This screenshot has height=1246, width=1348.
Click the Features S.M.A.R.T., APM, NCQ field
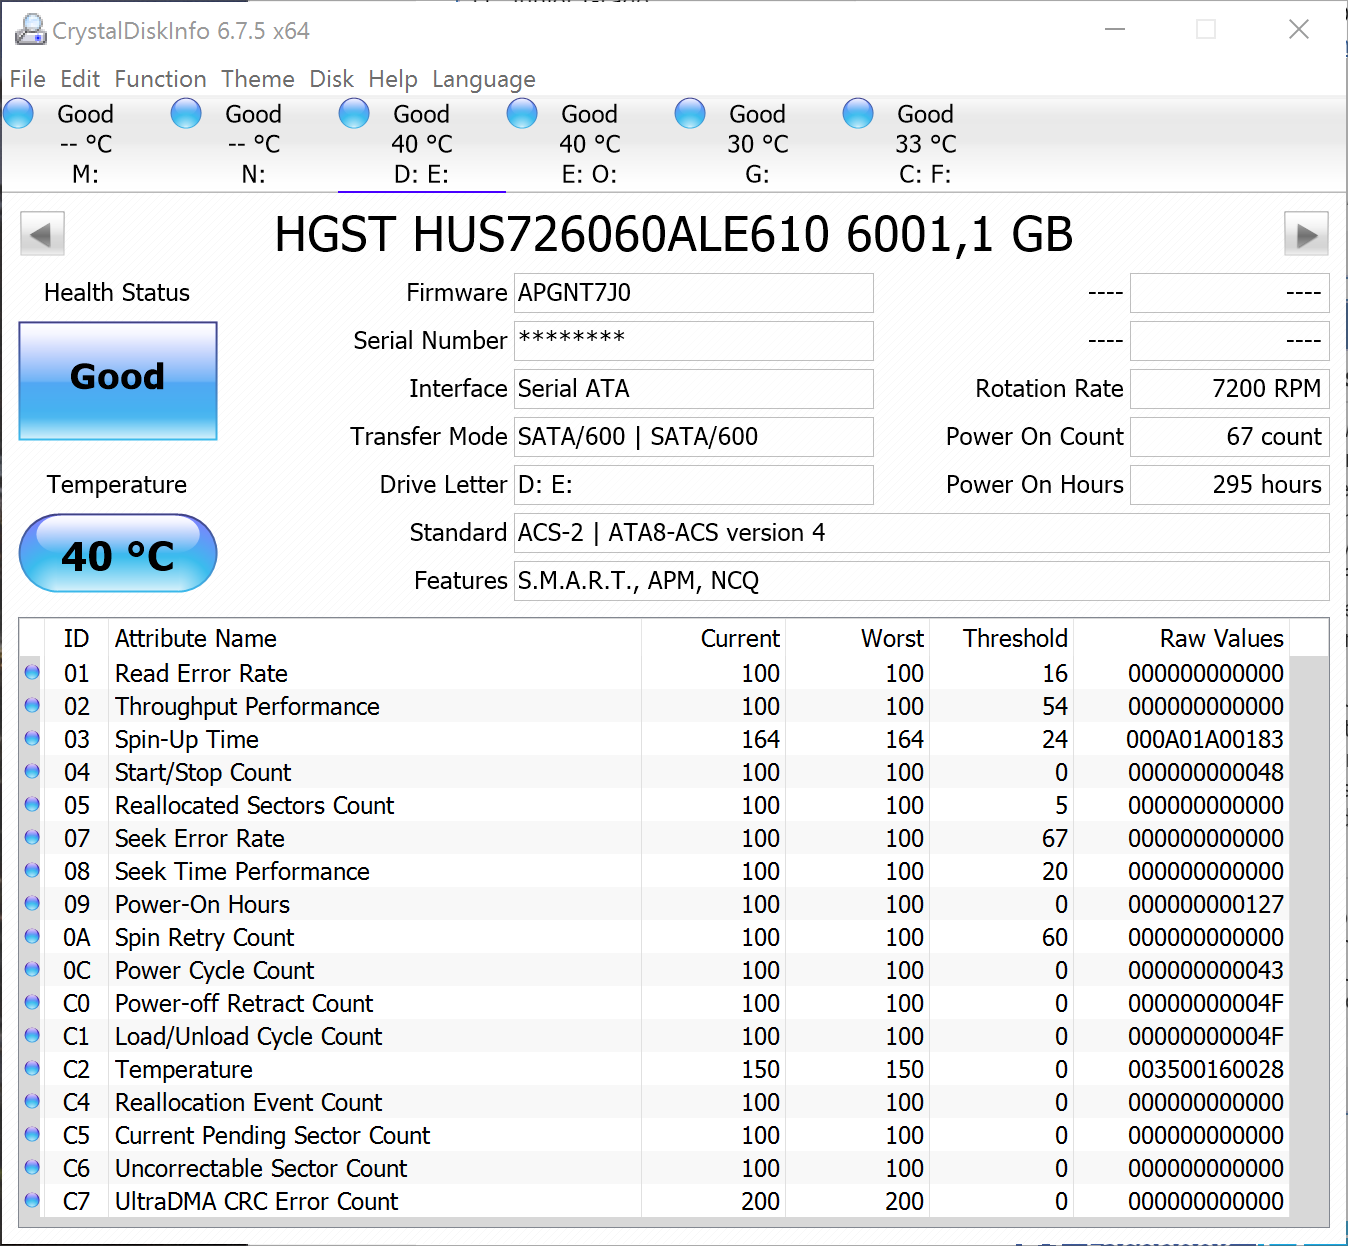tap(922, 581)
